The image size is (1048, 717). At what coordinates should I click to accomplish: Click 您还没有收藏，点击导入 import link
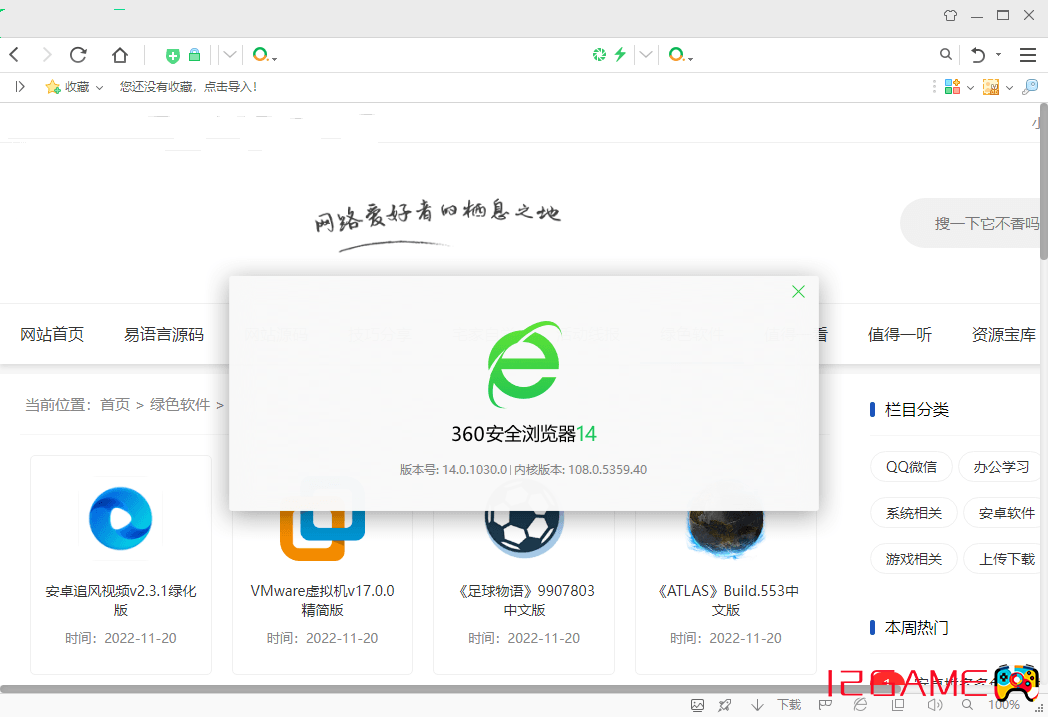point(188,87)
